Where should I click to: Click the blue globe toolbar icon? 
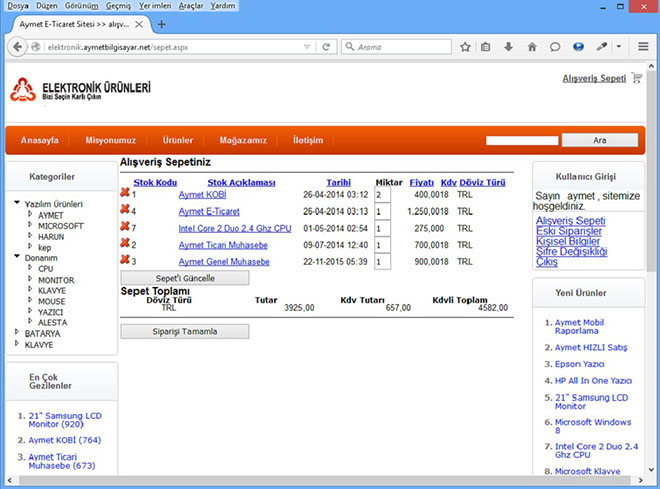tap(578, 47)
